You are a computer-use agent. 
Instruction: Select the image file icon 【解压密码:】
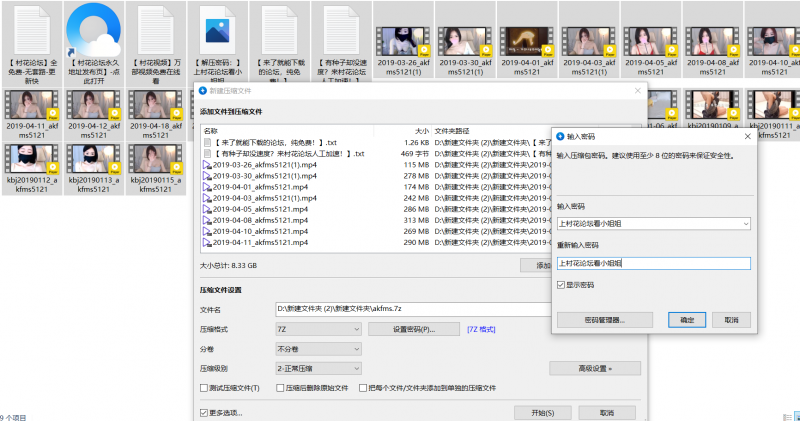point(217,31)
